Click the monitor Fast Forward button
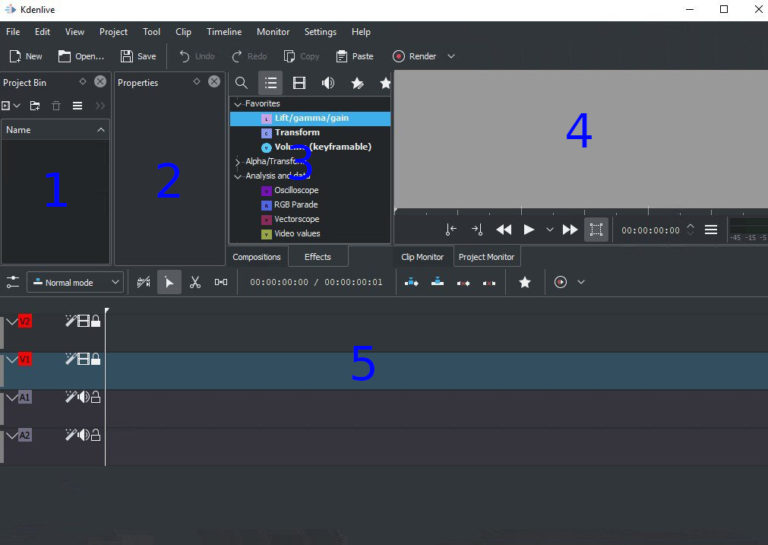Viewport: 768px width, 545px height. (x=570, y=230)
